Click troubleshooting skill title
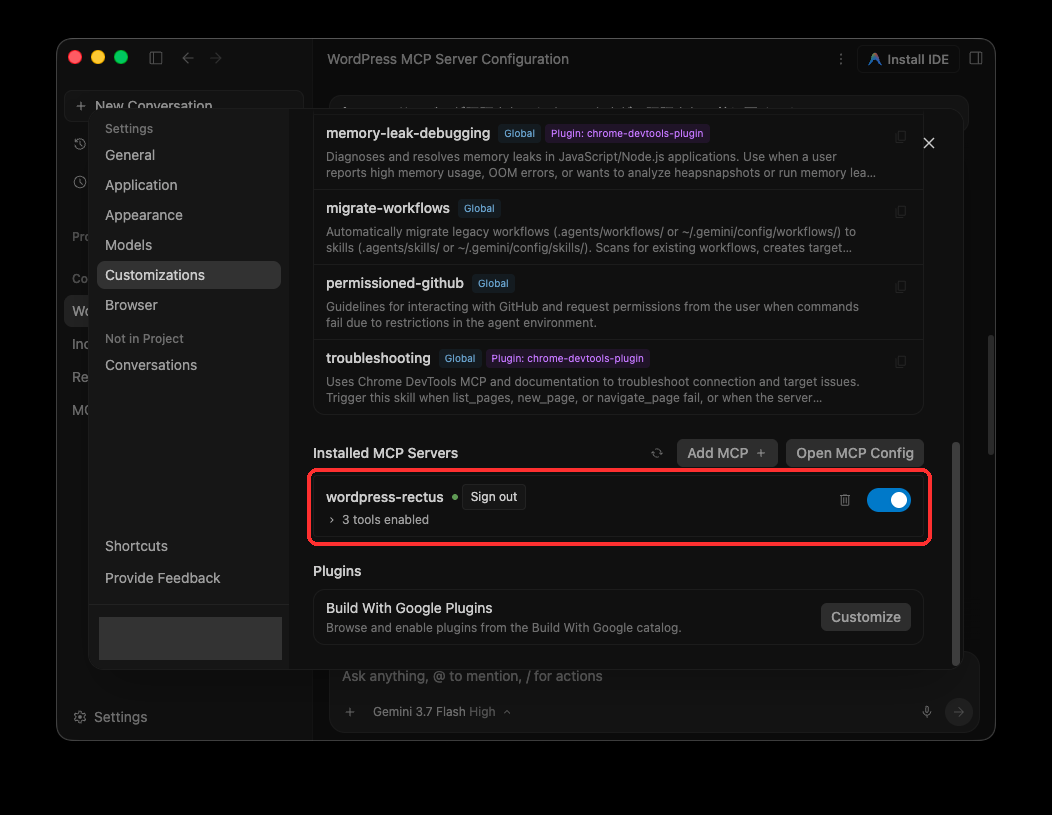1052x815 pixels. pos(378,358)
